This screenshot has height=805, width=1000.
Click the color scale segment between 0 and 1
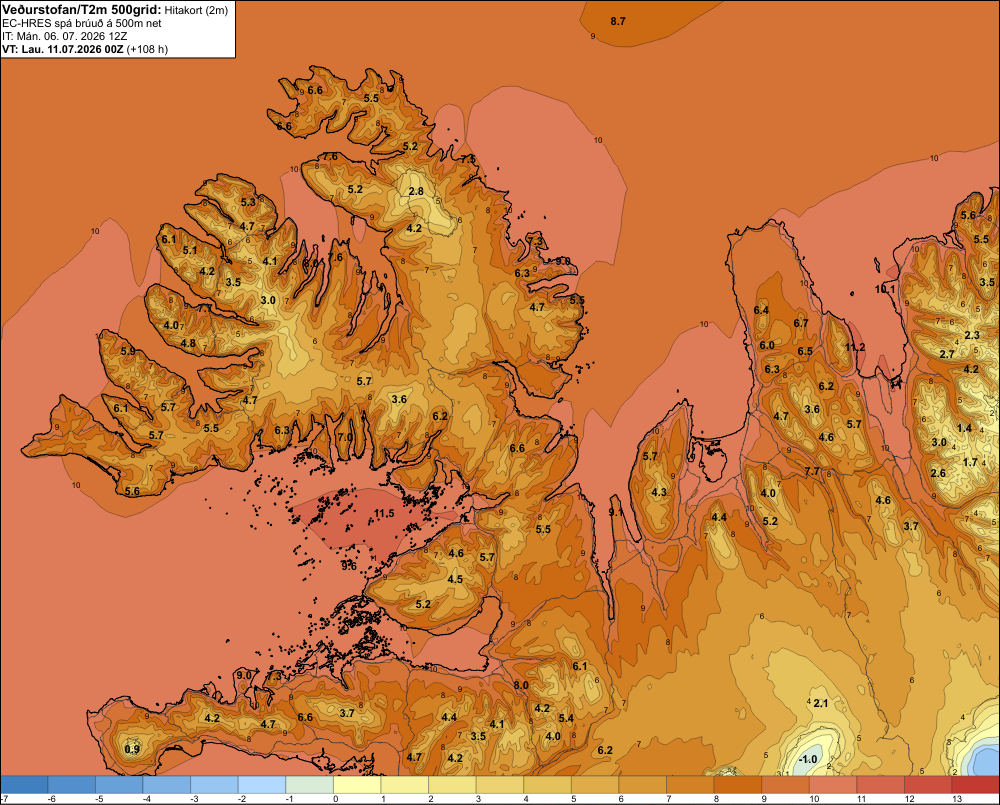357,785
